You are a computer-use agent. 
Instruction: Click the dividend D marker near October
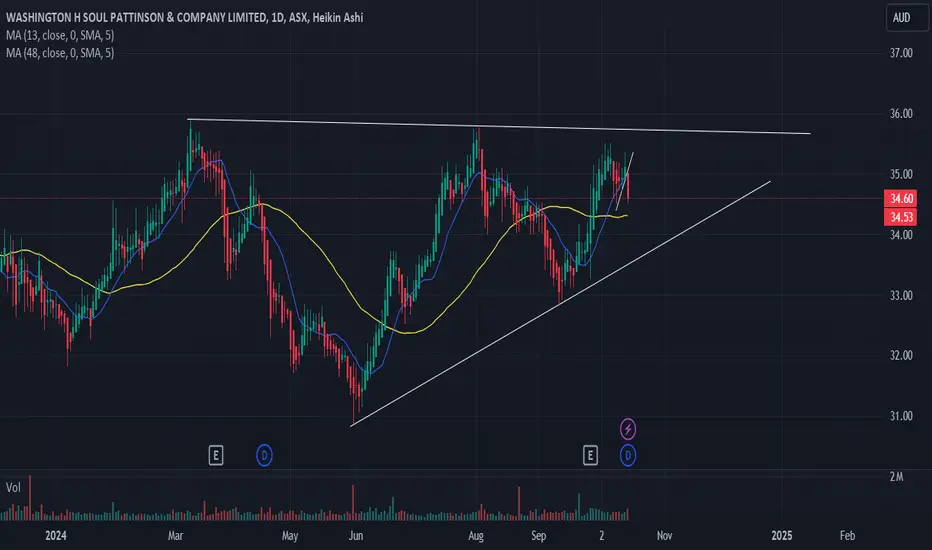pyautogui.click(x=628, y=456)
